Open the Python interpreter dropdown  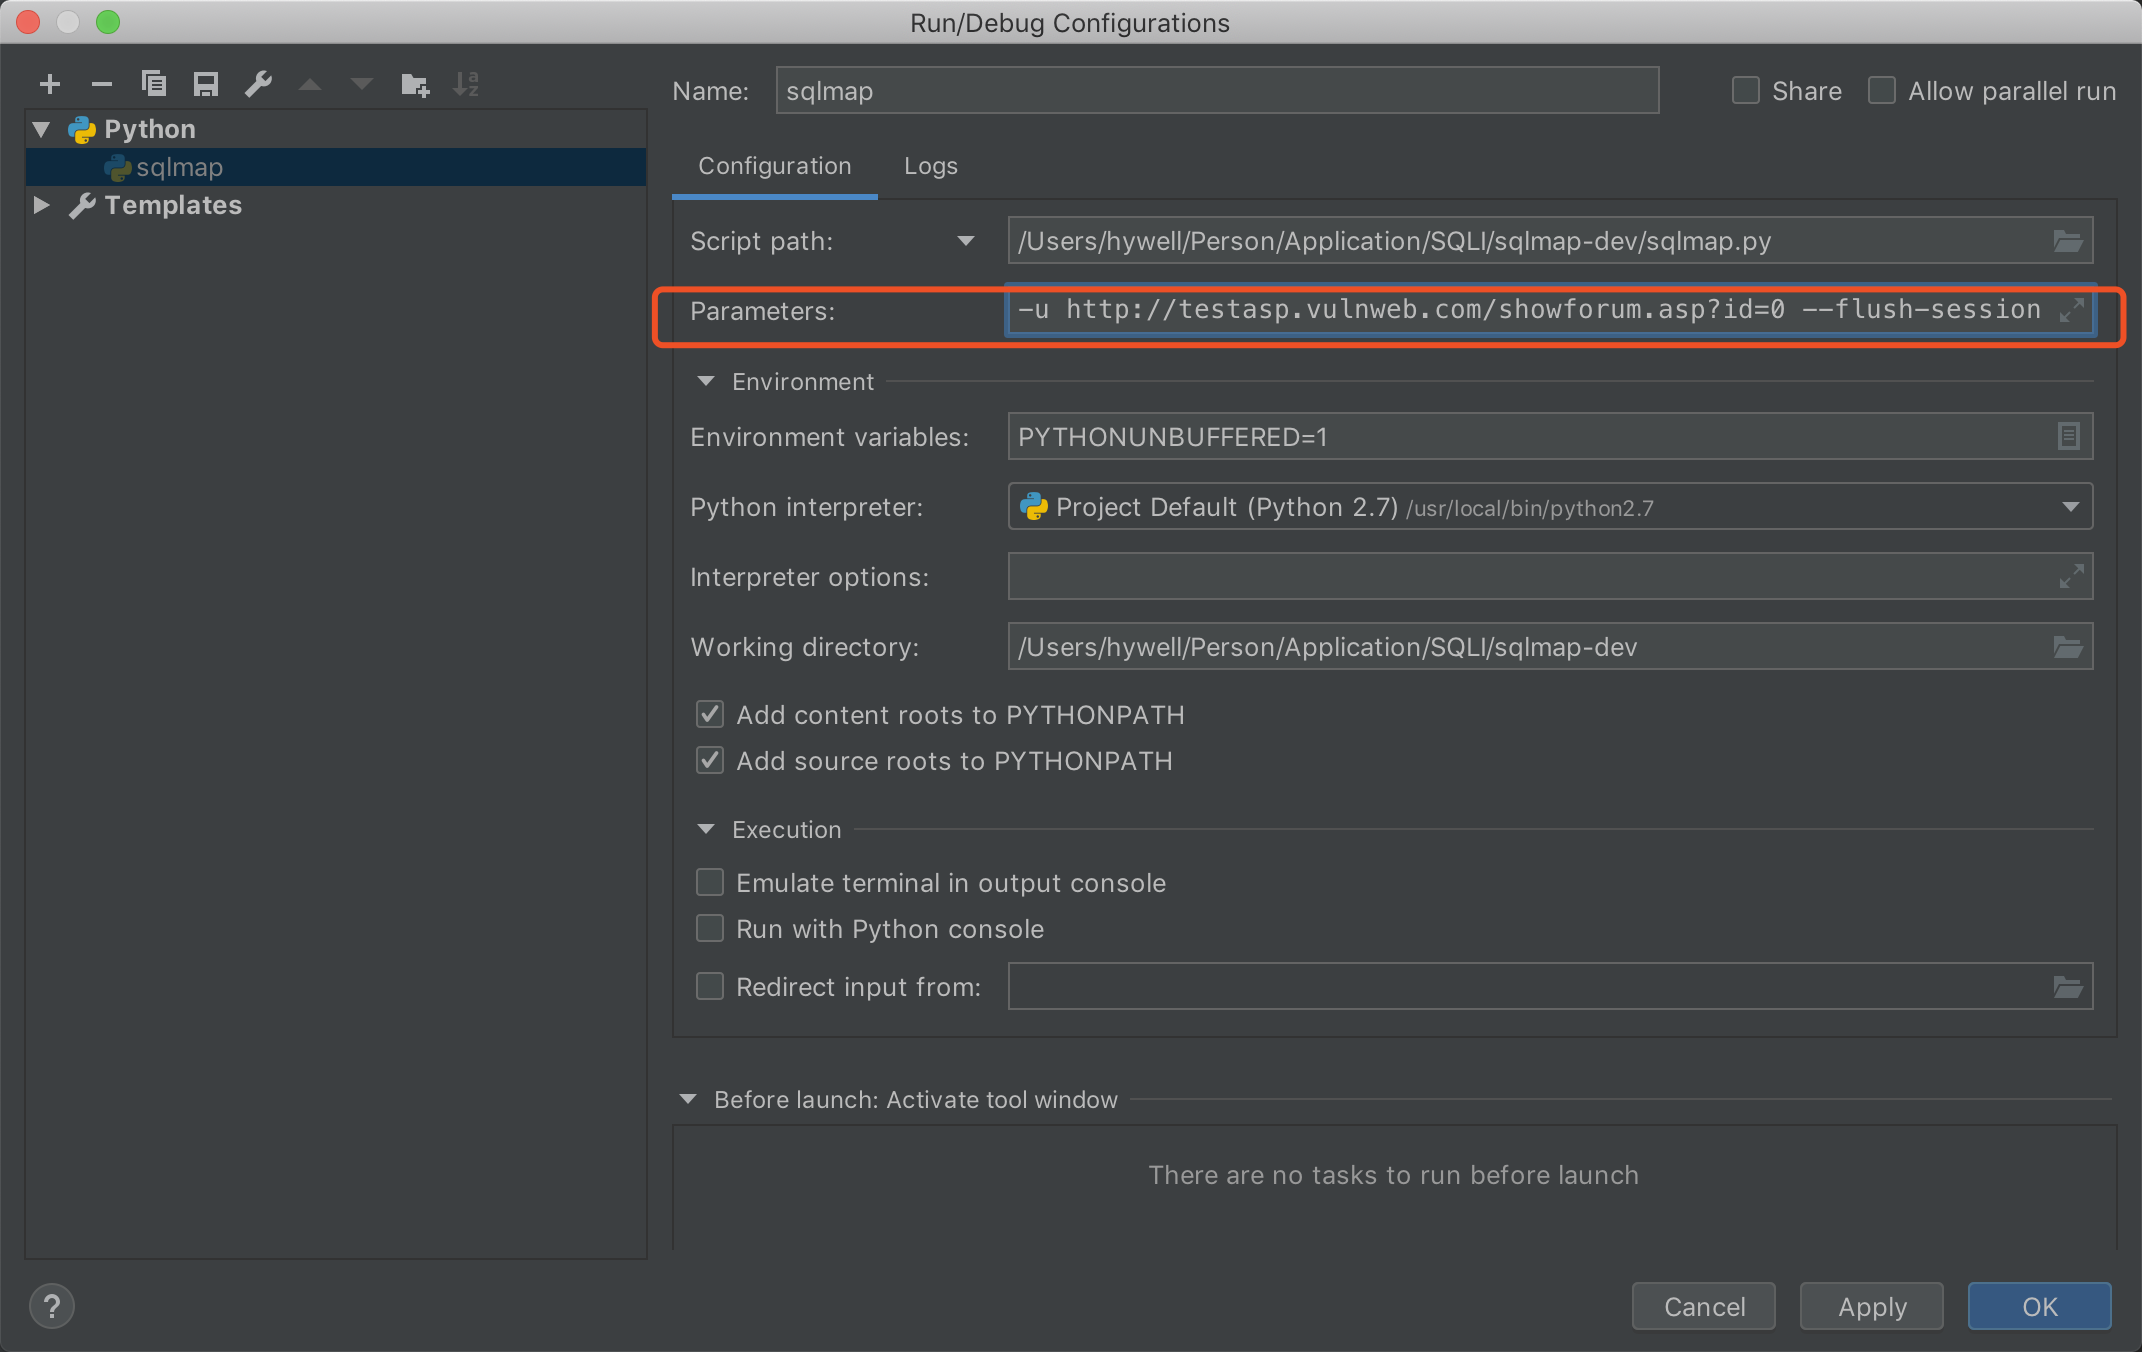(x=2070, y=507)
